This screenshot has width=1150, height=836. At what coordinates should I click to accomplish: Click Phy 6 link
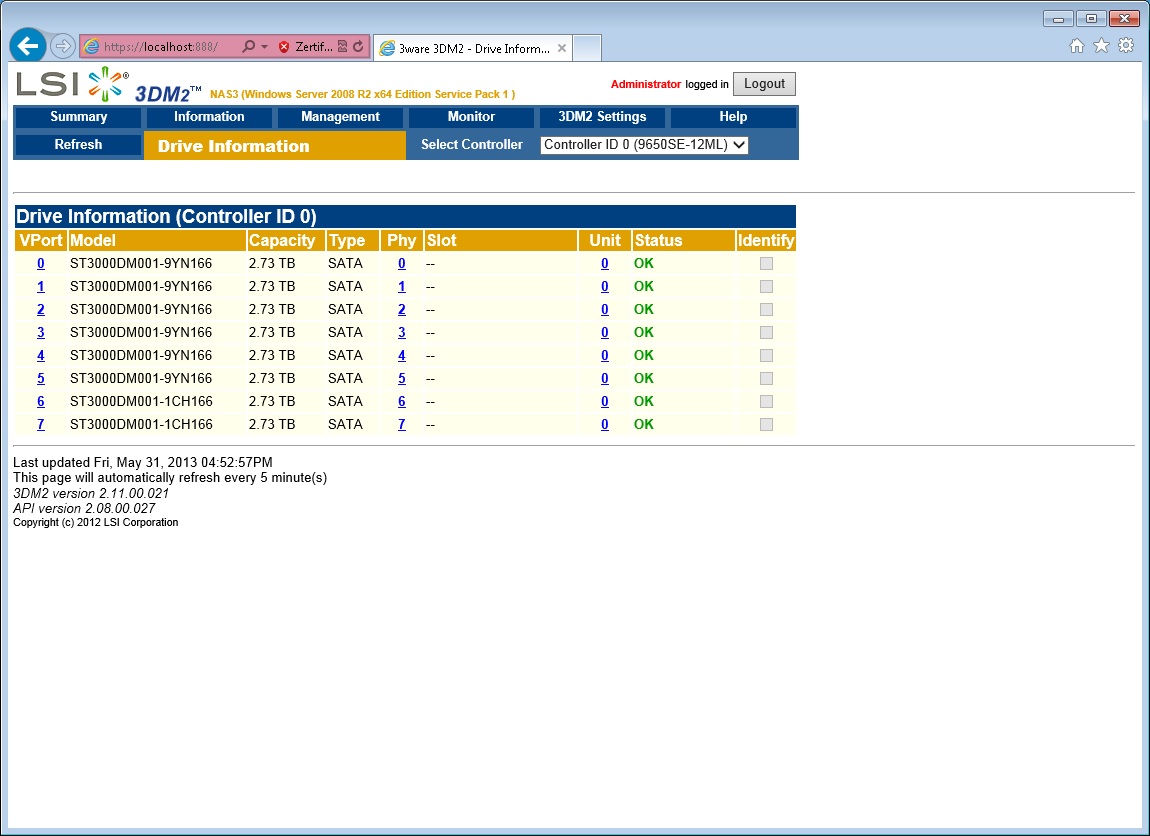tap(402, 401)
